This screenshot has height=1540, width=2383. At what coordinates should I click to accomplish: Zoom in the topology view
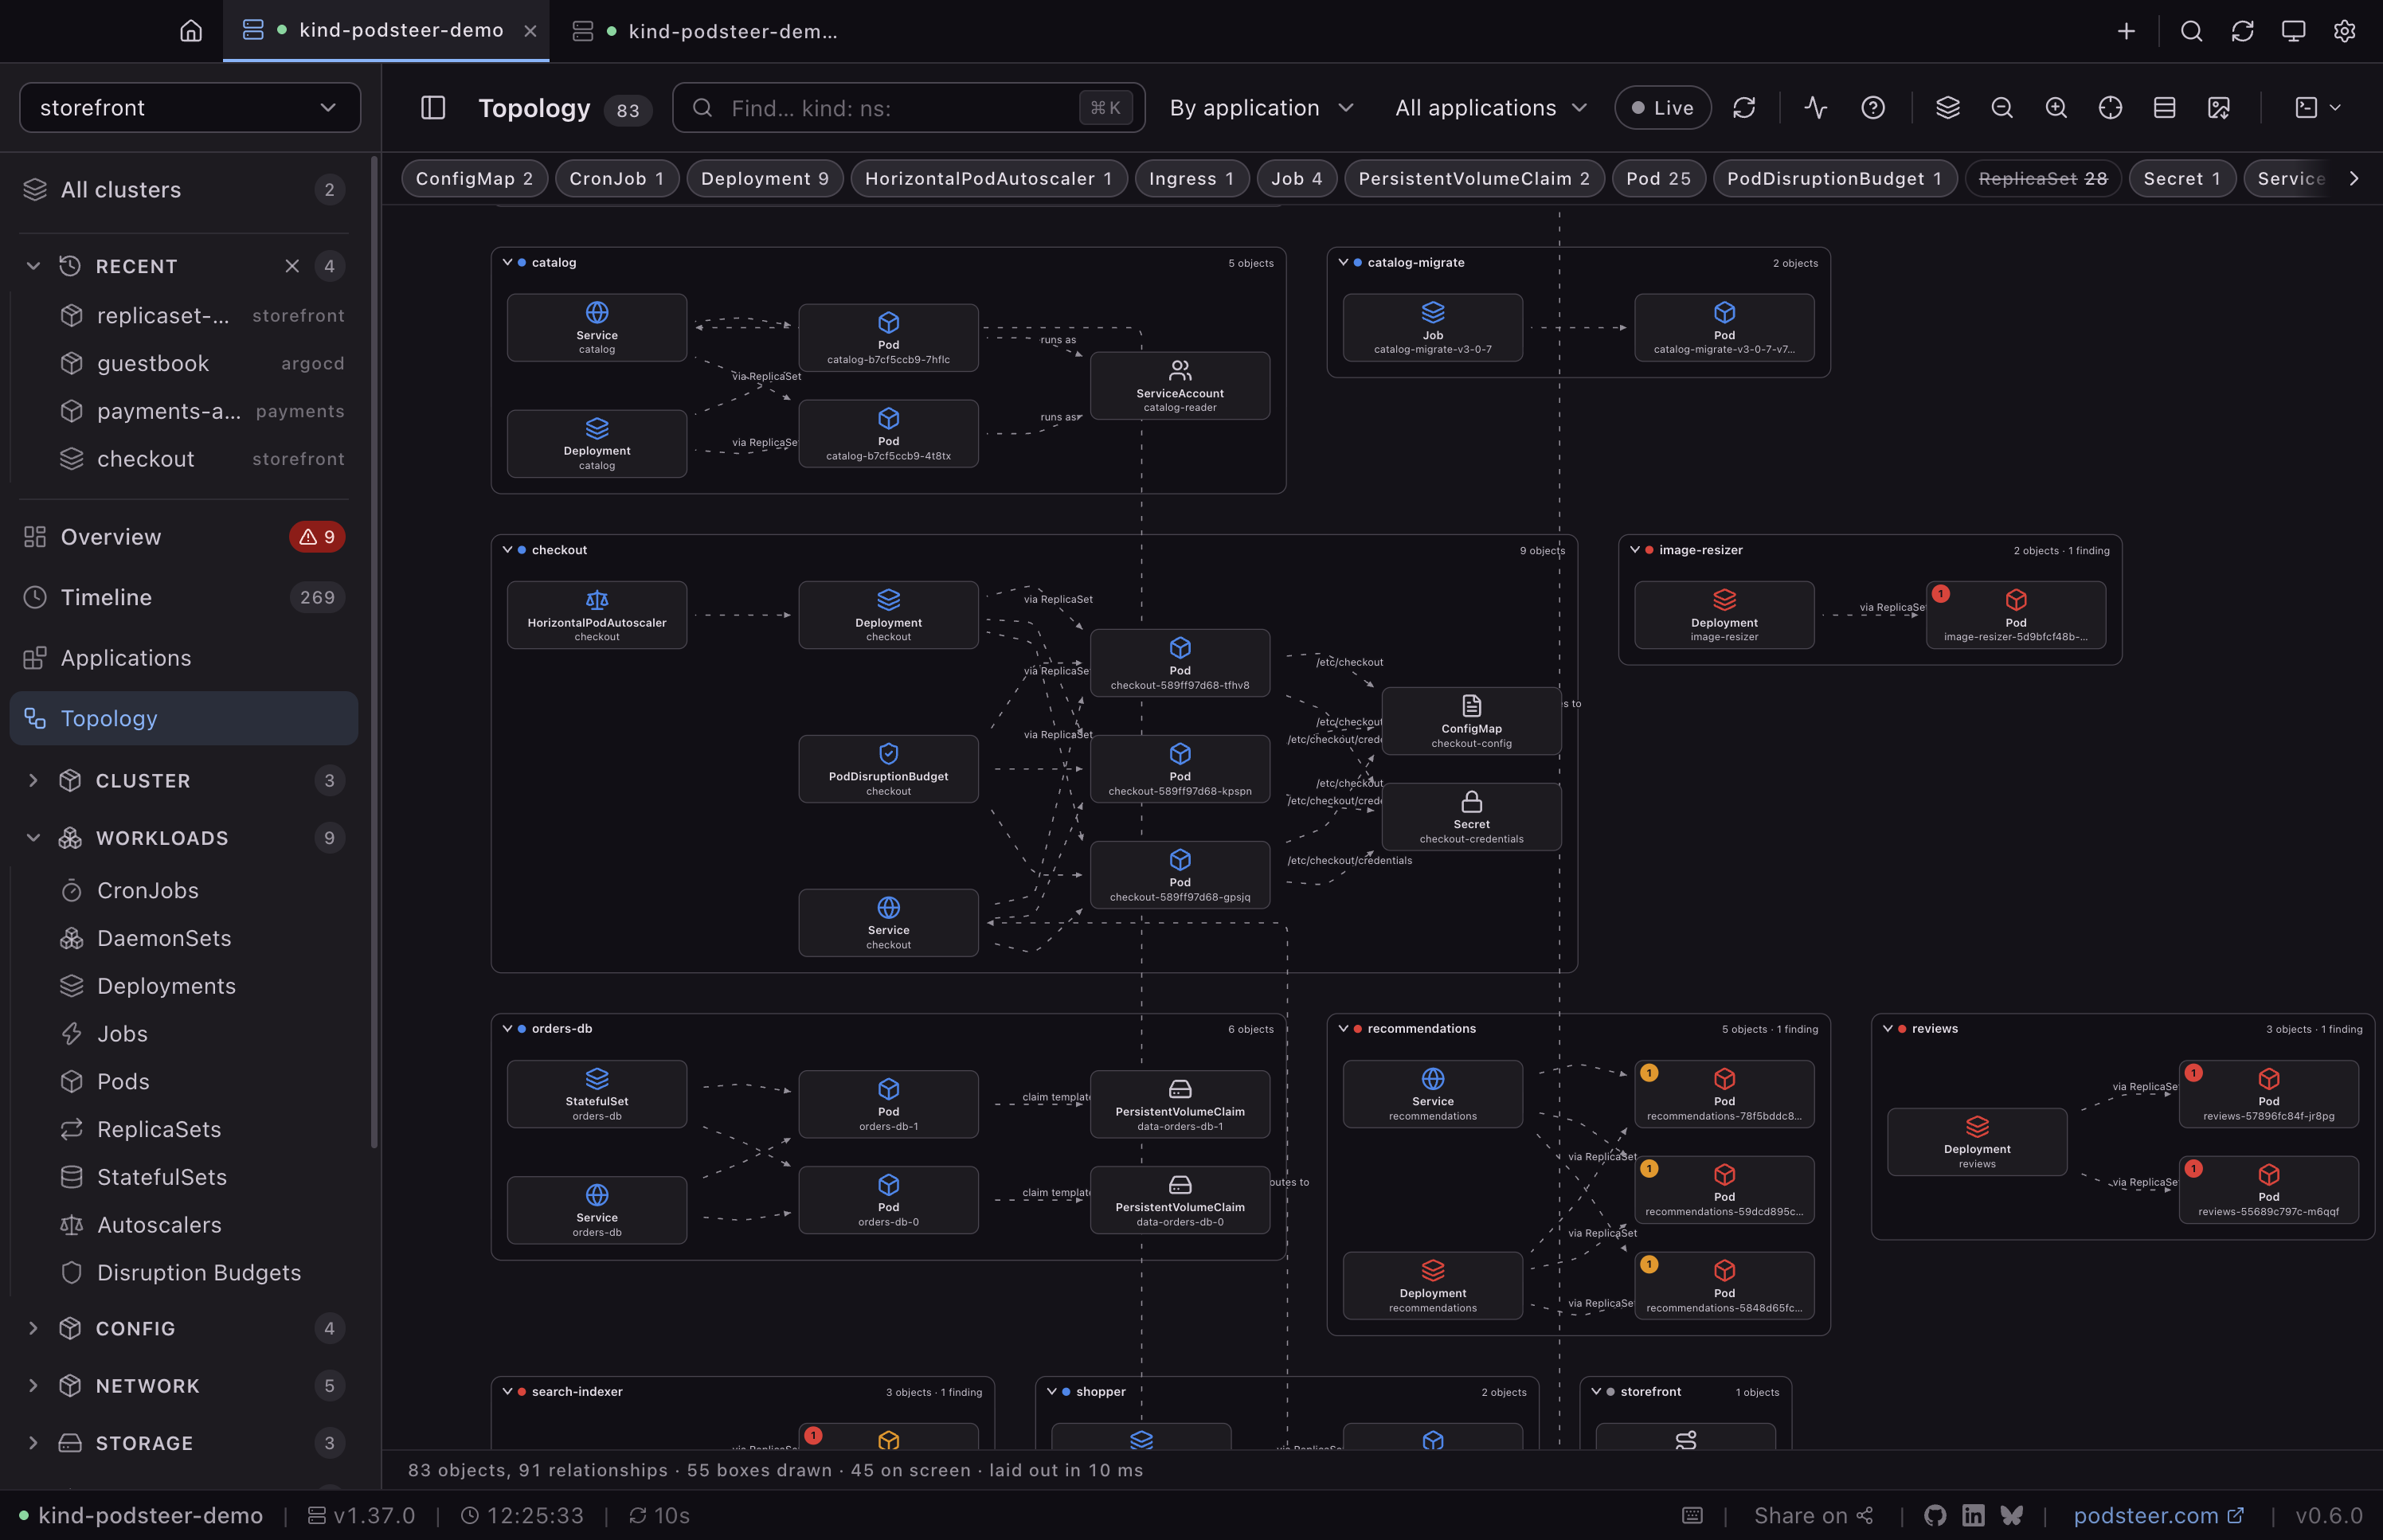pyautogui.click(x=2056, y=107)
